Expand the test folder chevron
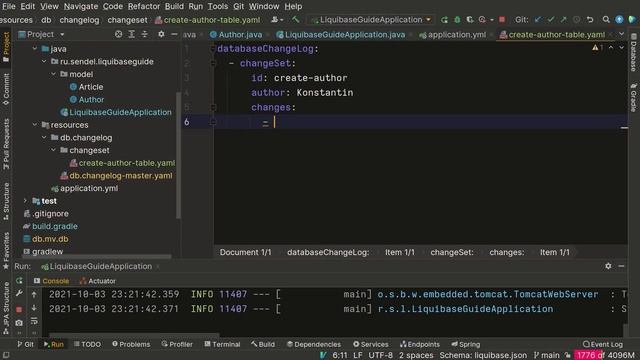The height and width of the screenshot is (360, 640). (25, 200)
